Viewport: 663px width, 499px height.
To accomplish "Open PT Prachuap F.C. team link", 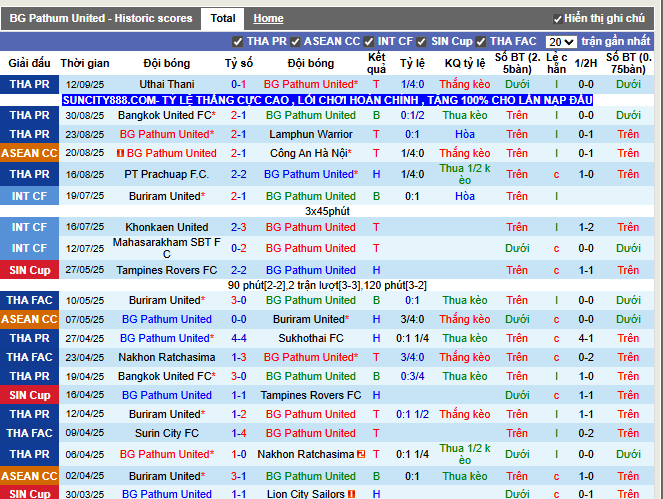I will pos(167,174).
